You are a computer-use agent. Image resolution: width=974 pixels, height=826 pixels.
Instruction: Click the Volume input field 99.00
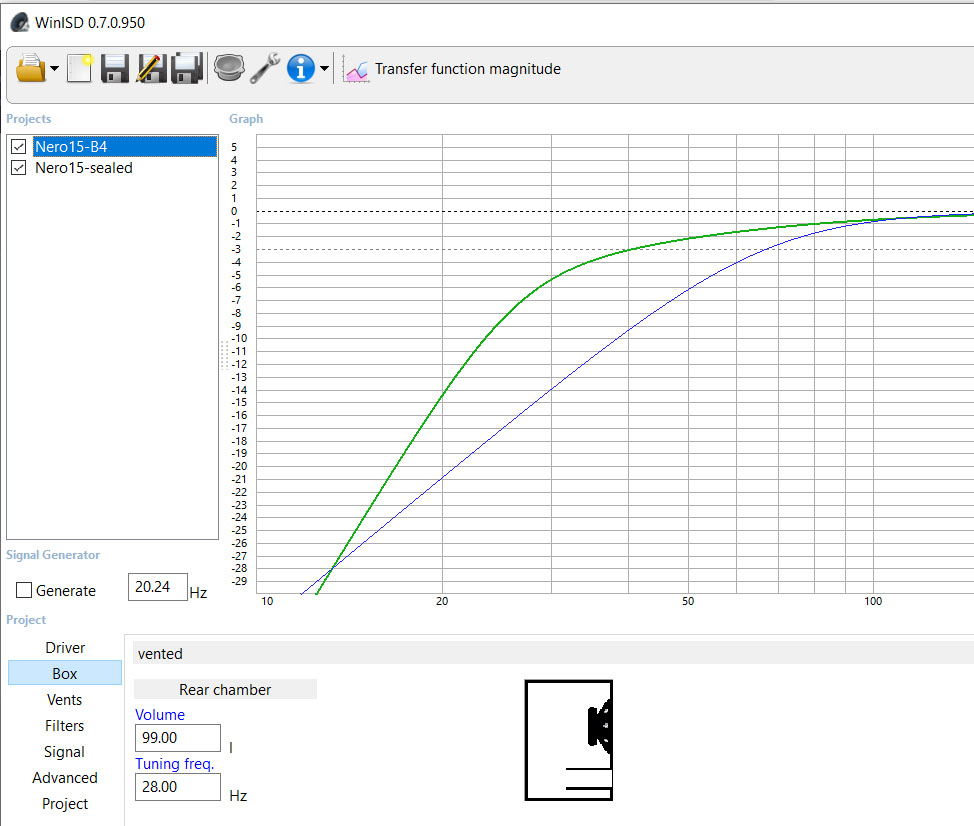178,738
